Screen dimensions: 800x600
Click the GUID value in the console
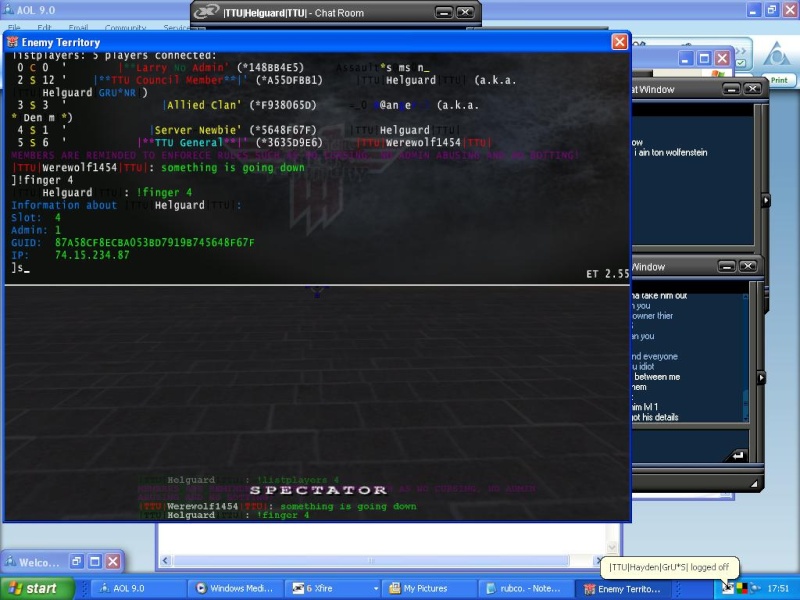155,242
